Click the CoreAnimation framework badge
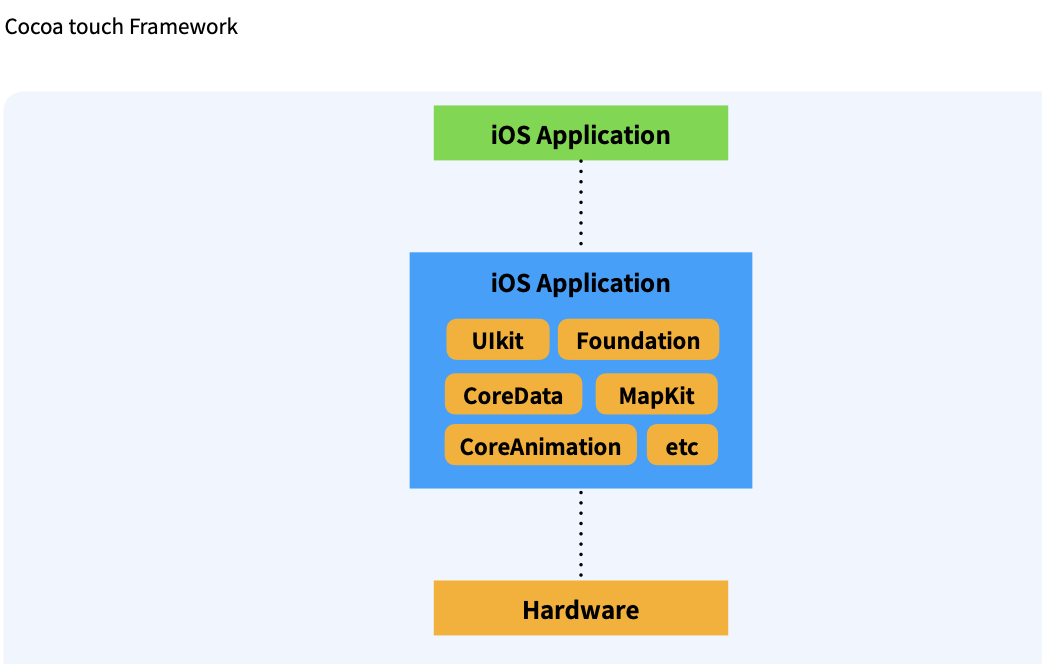This screenshot has height=664, width=1042. pos(540,445)
